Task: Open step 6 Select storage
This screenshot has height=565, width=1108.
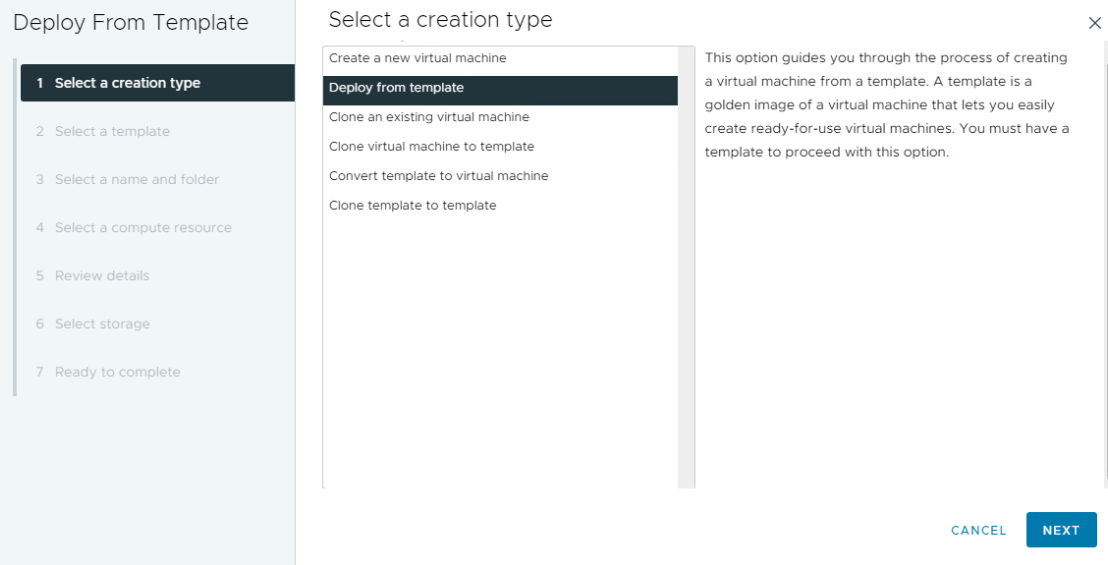Action: 93,323
